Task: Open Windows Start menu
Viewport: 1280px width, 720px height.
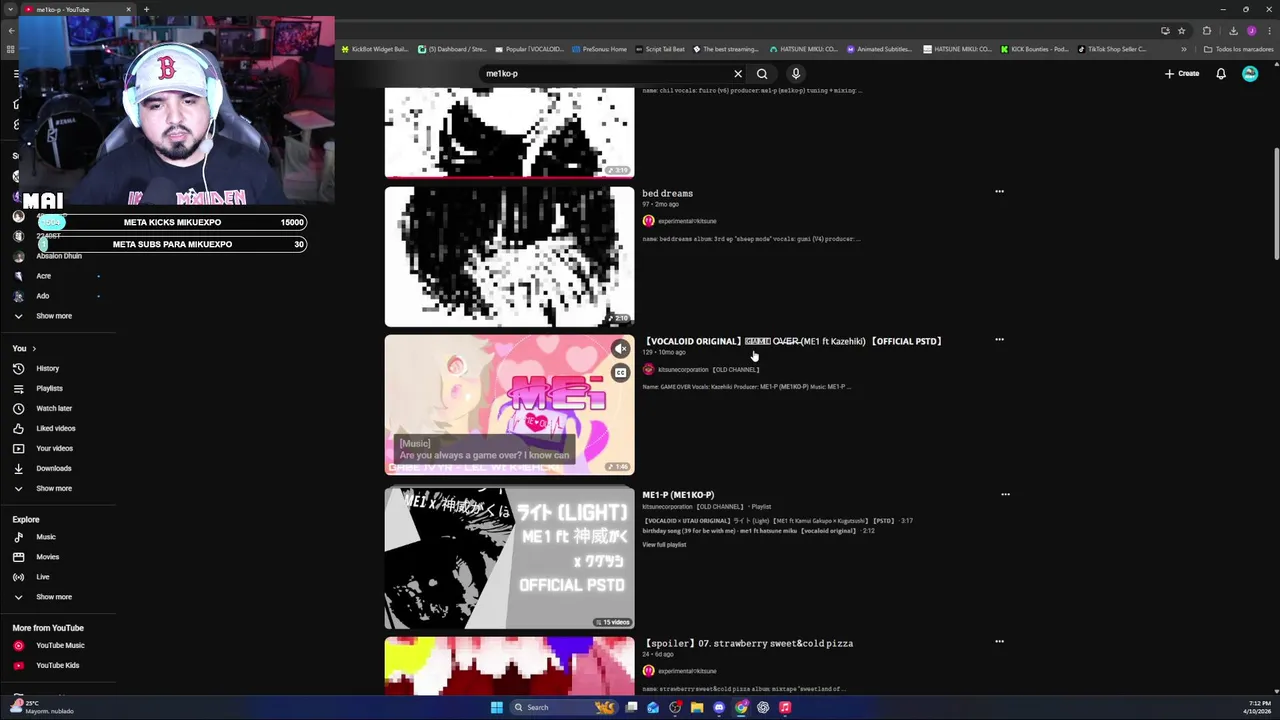Action: coord(497,707)
